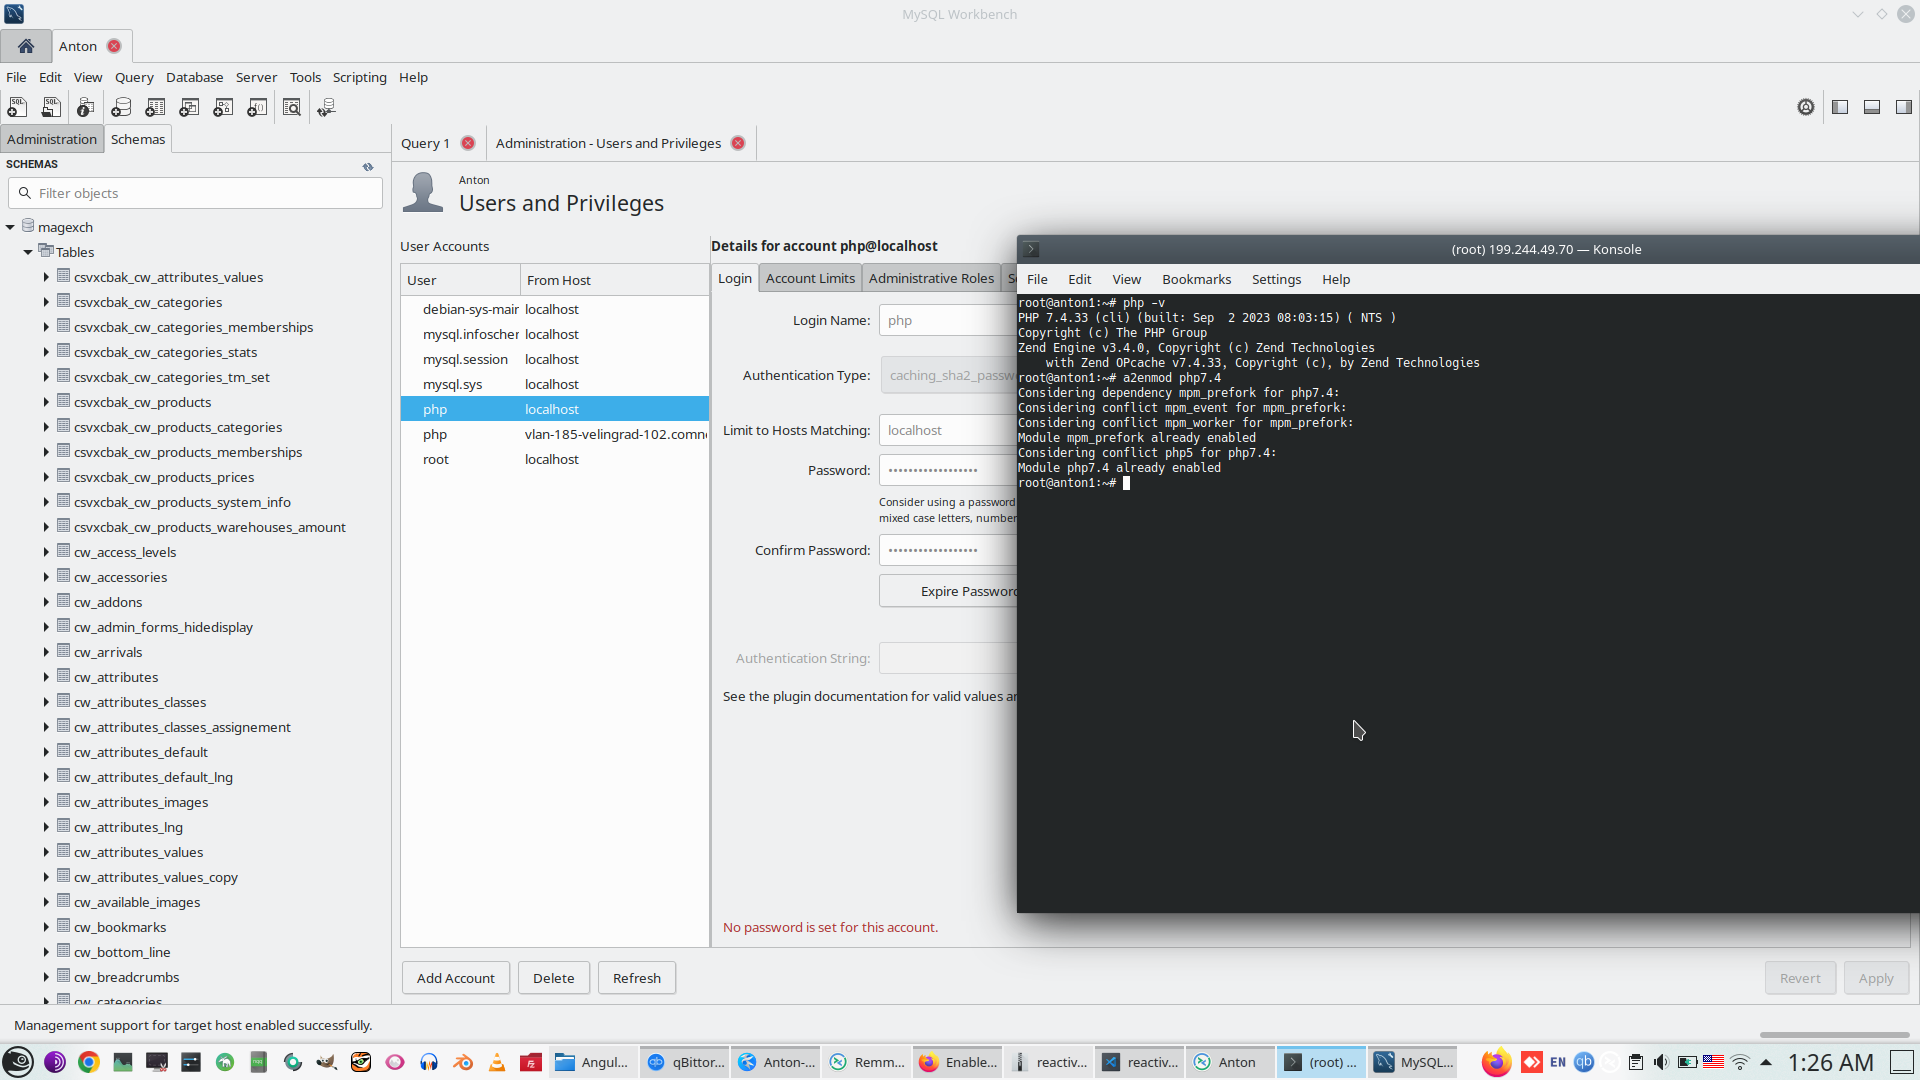Click the open SQL script file icon
1920x1080 pixels.
51,107
